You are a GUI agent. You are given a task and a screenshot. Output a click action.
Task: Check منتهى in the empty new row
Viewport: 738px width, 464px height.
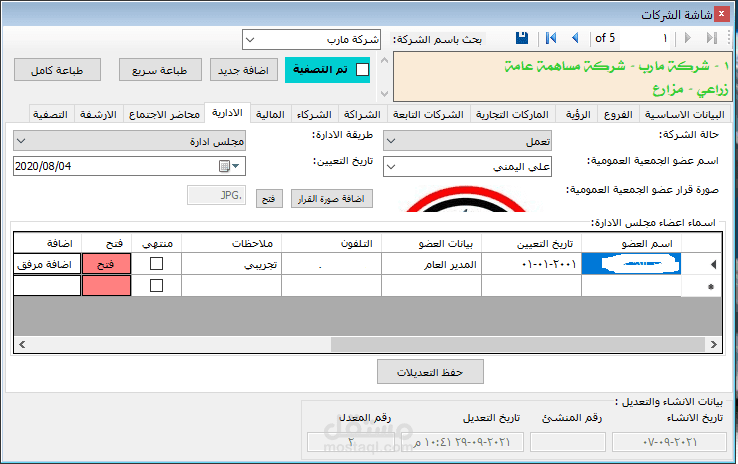(x=156, y=286)
